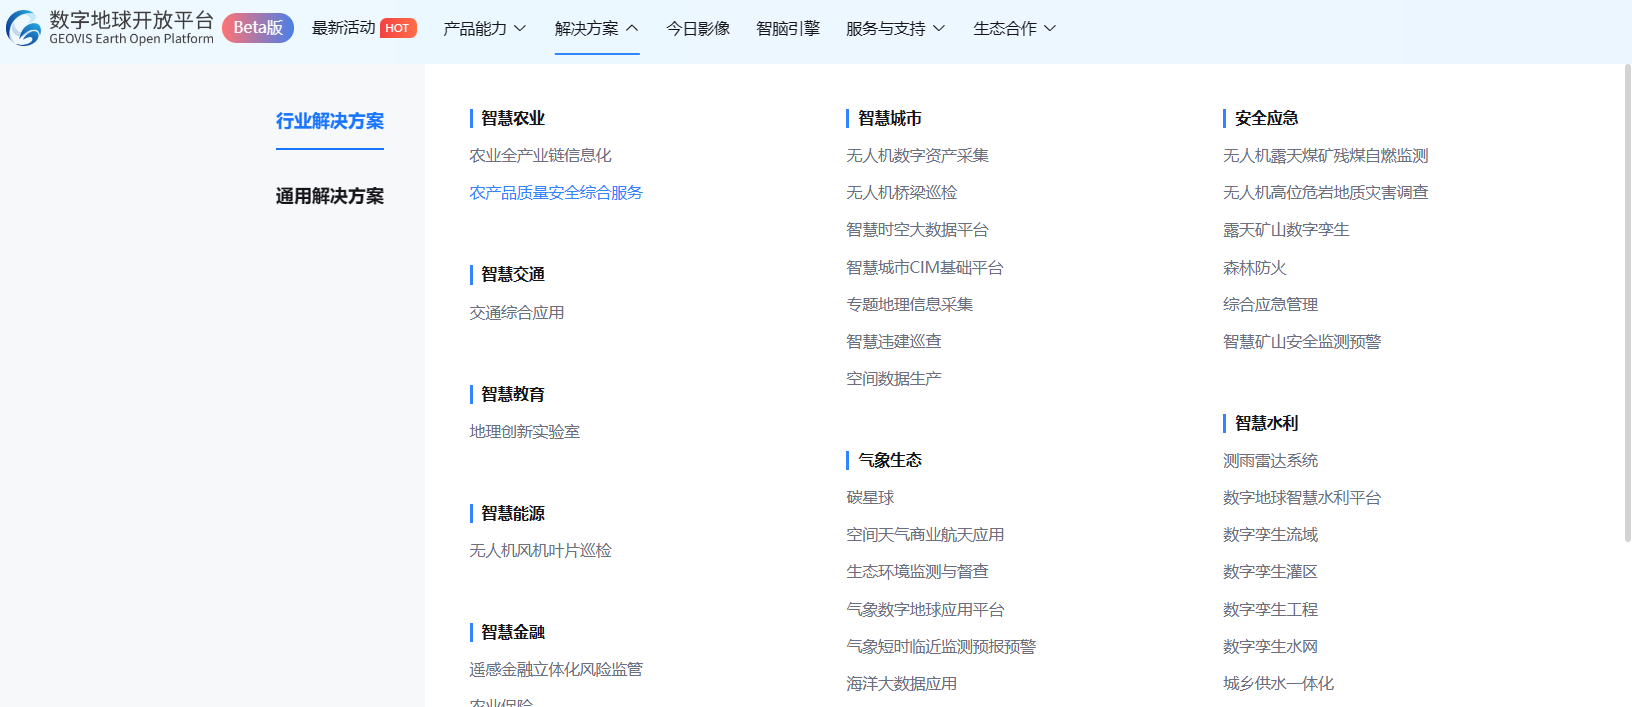Click the 智慧交通 category heading
The image size is (1632, 707).
513,275
